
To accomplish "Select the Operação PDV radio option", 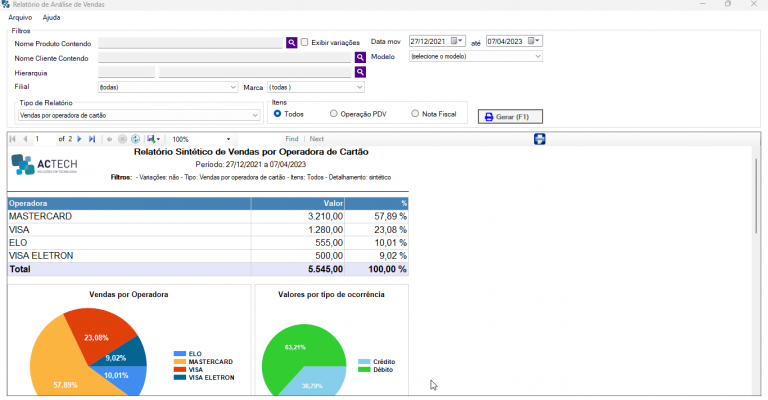I will 334,114.
